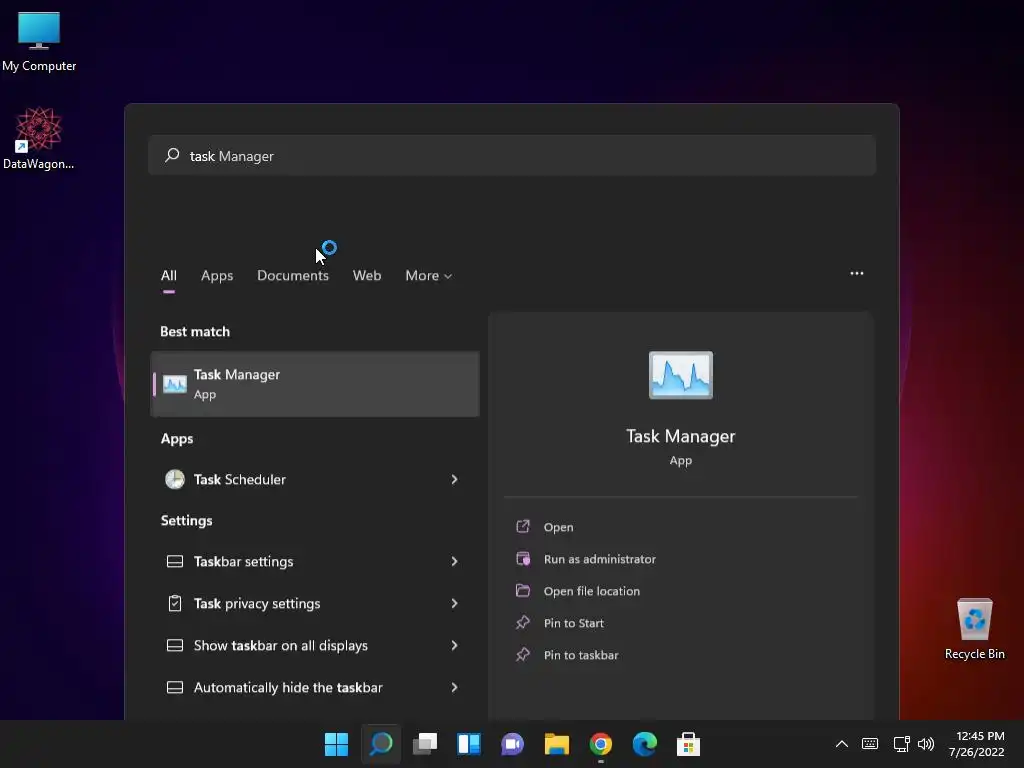Image resolution: width=1024 pixels, height=768 pixels.
Task: Click the network tray icon
Action: 901,744
